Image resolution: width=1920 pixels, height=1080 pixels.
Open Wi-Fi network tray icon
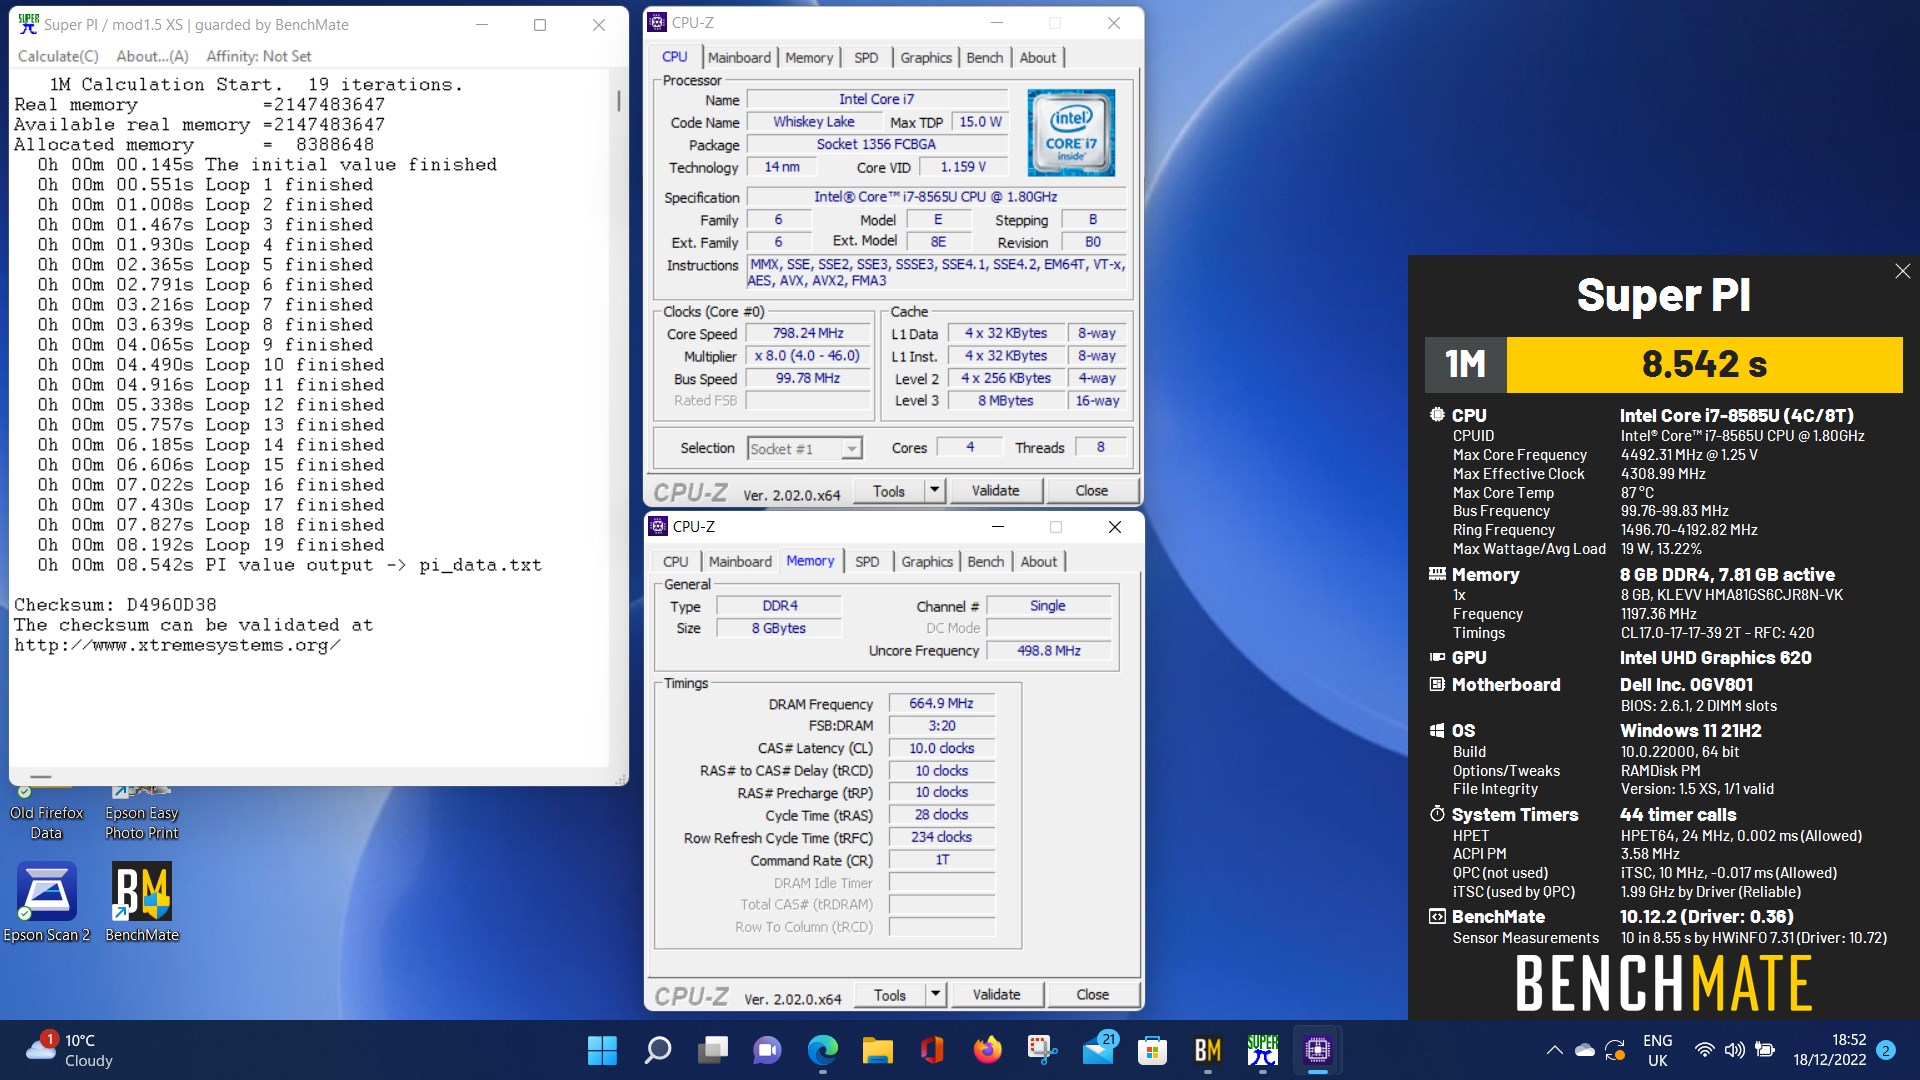(1705, 1050)
